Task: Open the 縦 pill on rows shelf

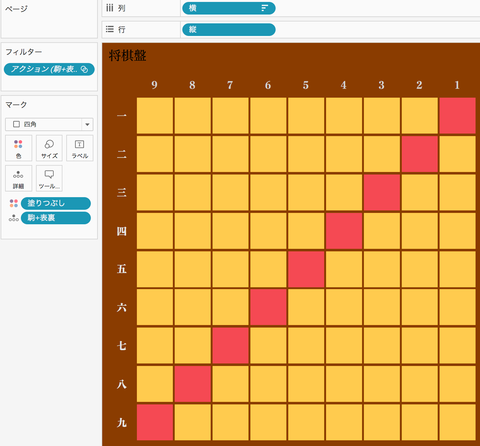Action: (x=229, y=29)
